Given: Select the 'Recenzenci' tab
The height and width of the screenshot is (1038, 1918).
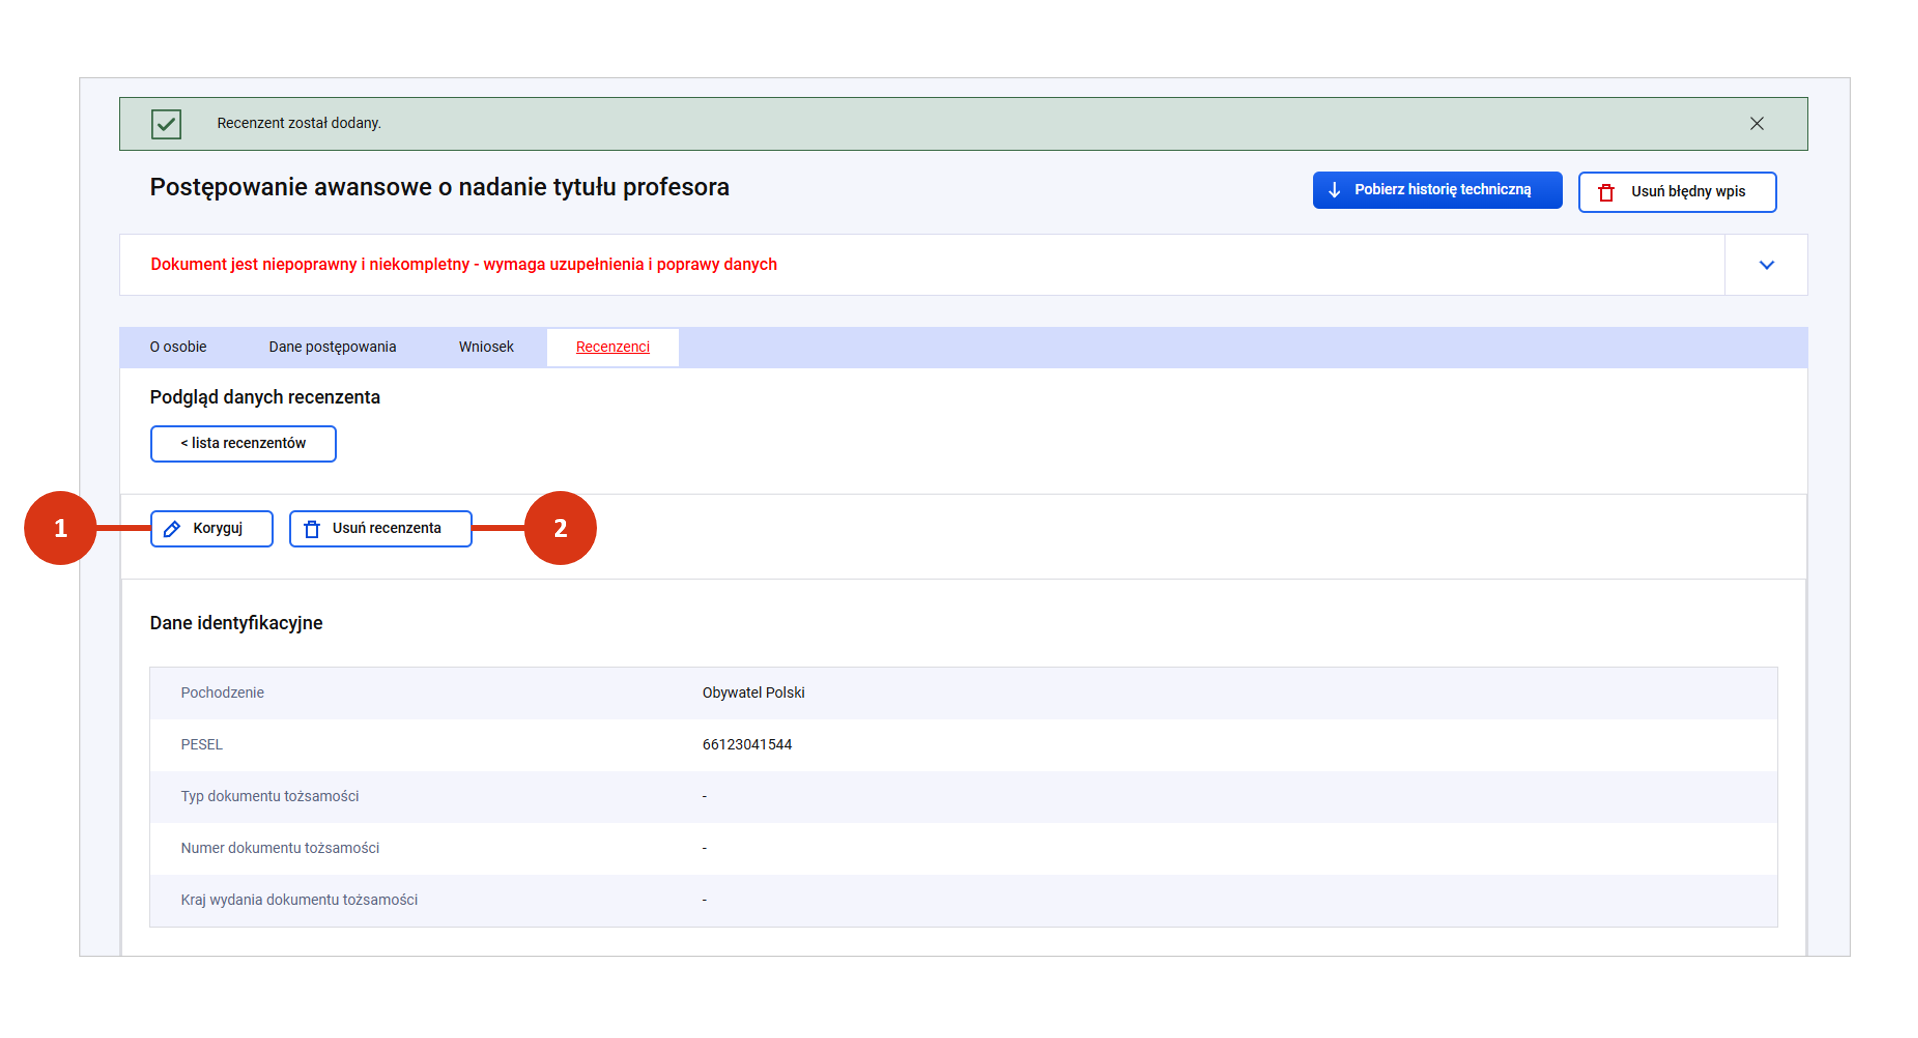Looking at the screenshot, I should click(612, 347).
